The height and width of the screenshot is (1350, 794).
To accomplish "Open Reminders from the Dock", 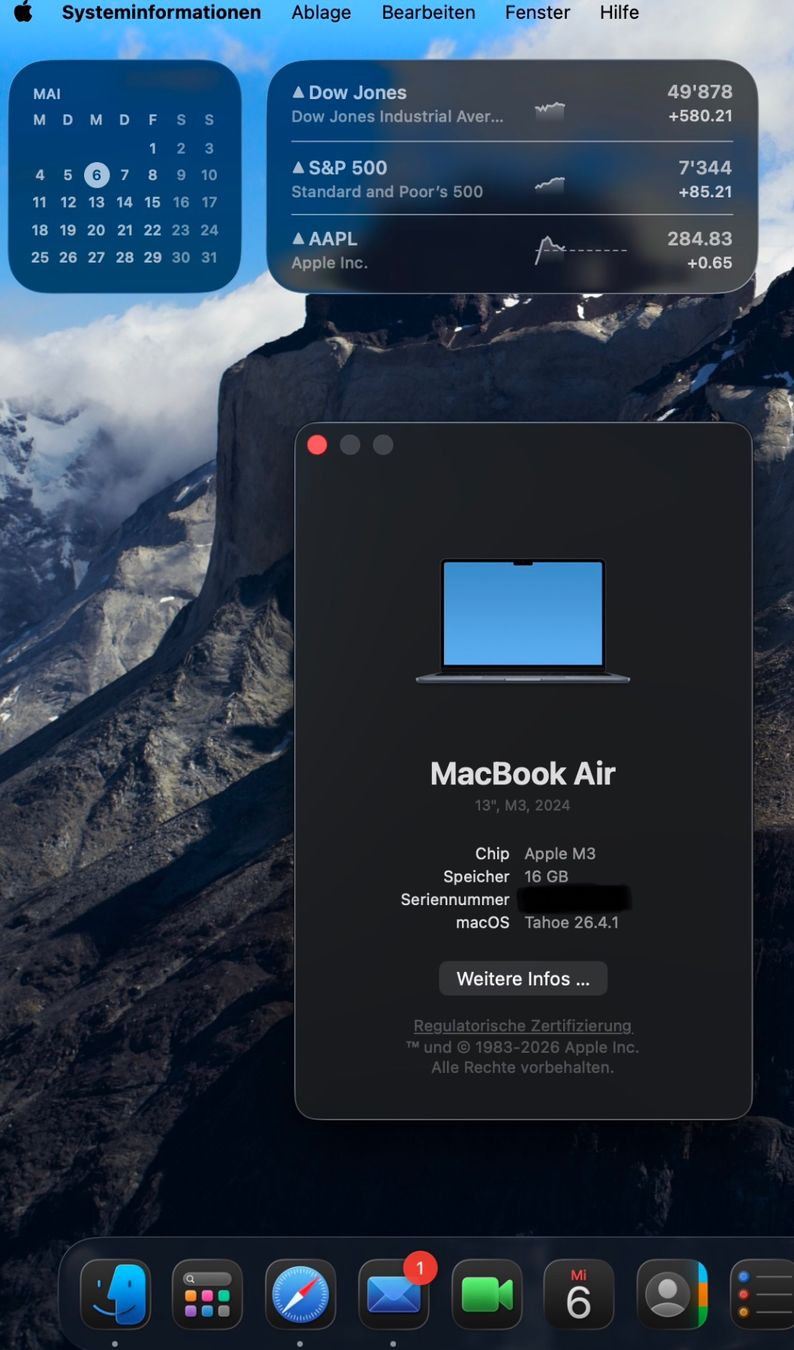I will (762, 1294).
